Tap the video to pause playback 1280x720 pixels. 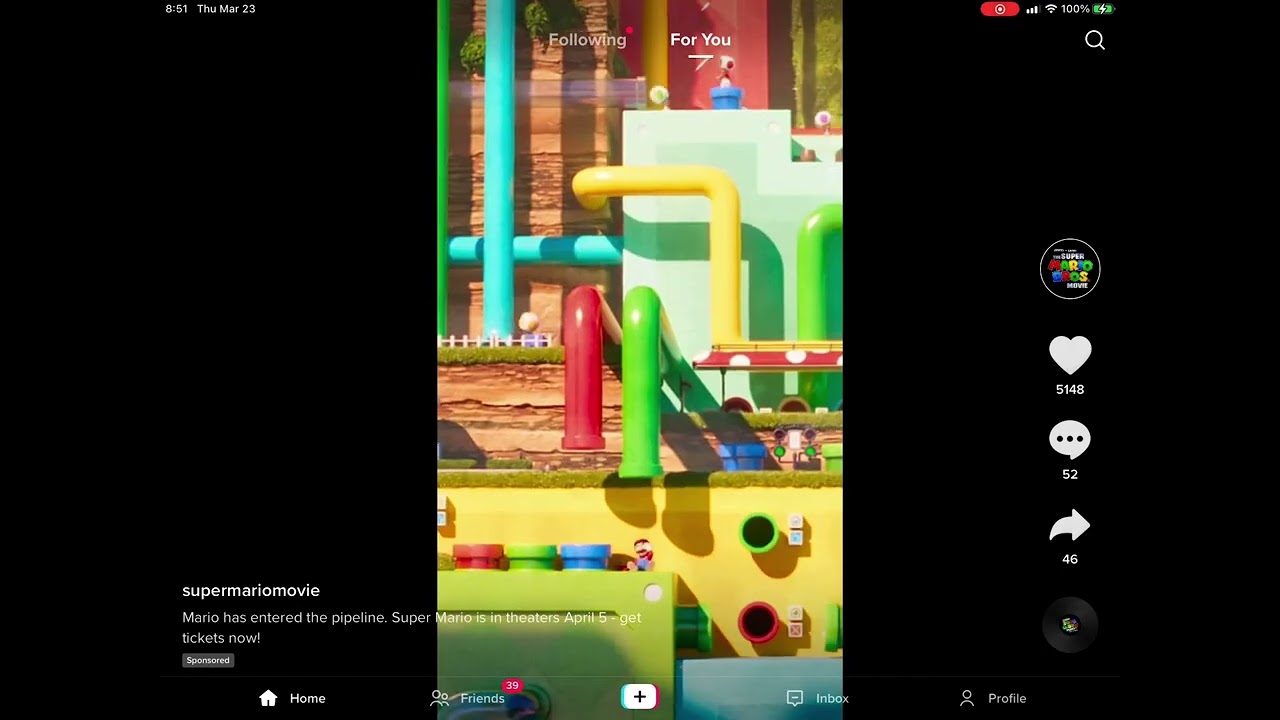tap(640, 360)
